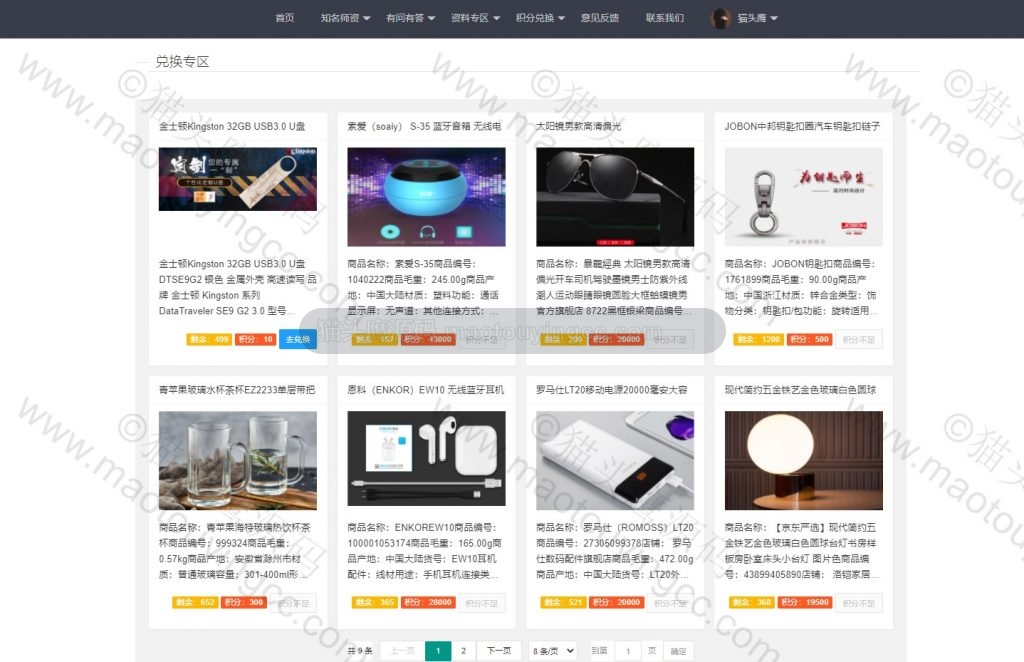Click 积分不足 button on lamp card
This screenshot has height=662, width=1024.
pos(859,603)
